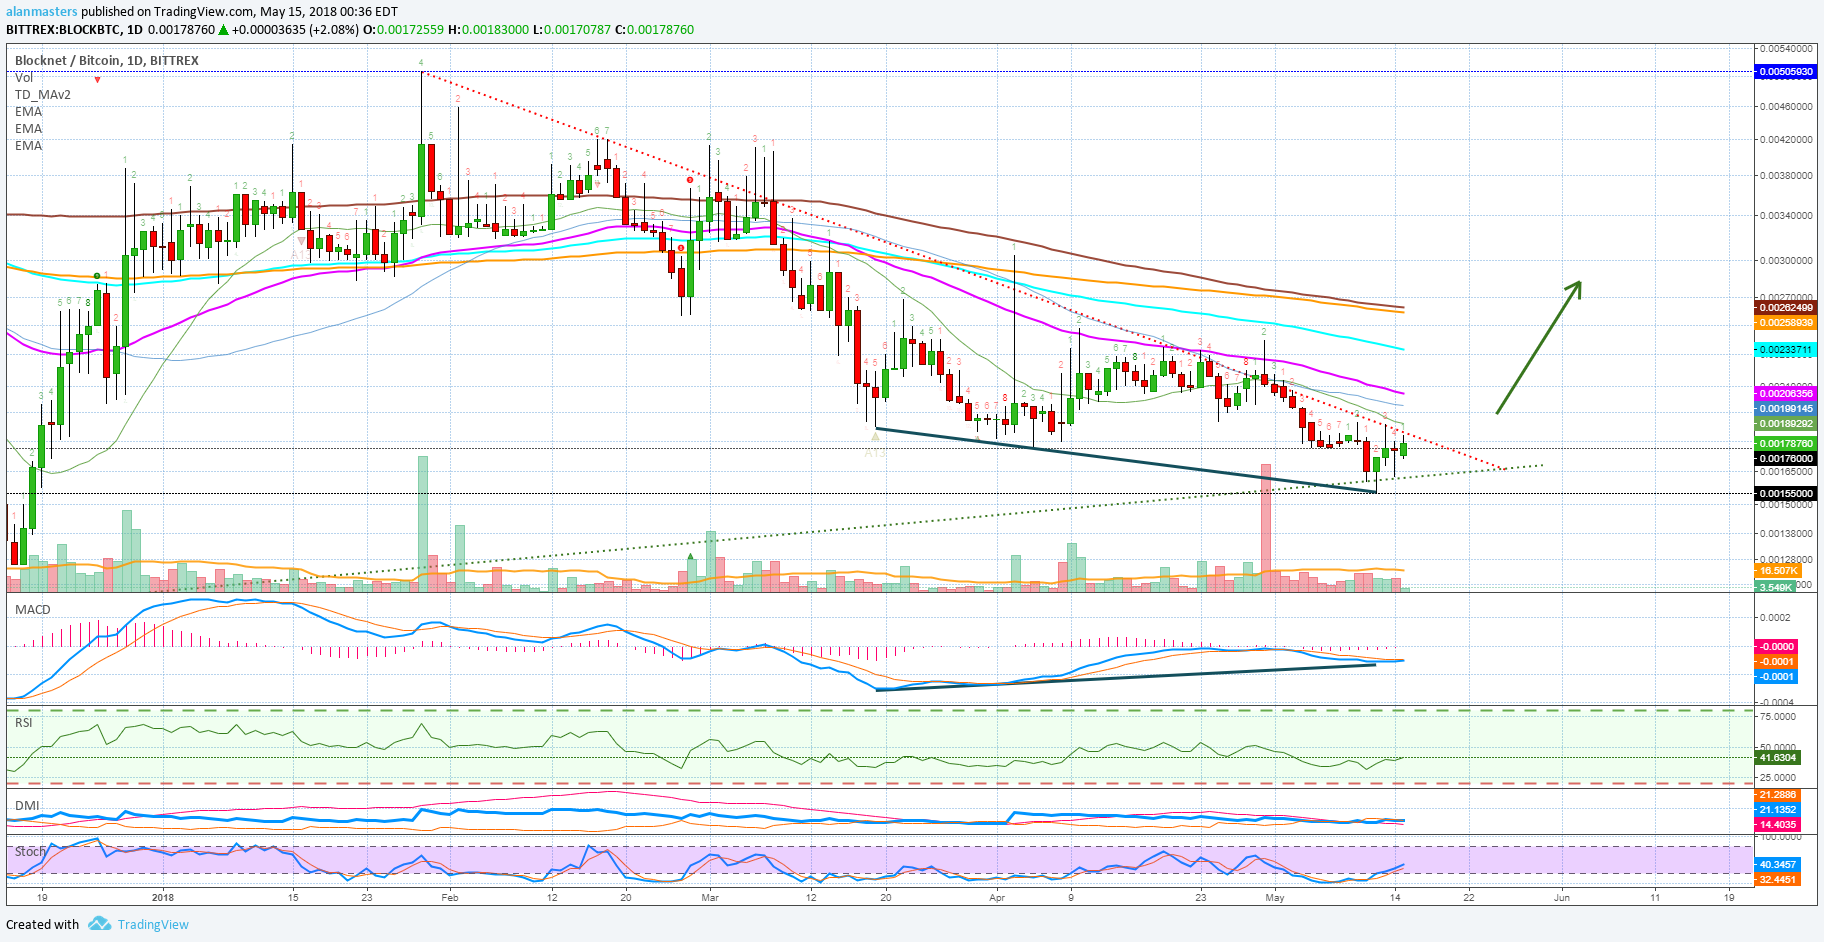Click the TD_MAv2 indicator label
Screen dimensions: 1824x942
(43, 94)
